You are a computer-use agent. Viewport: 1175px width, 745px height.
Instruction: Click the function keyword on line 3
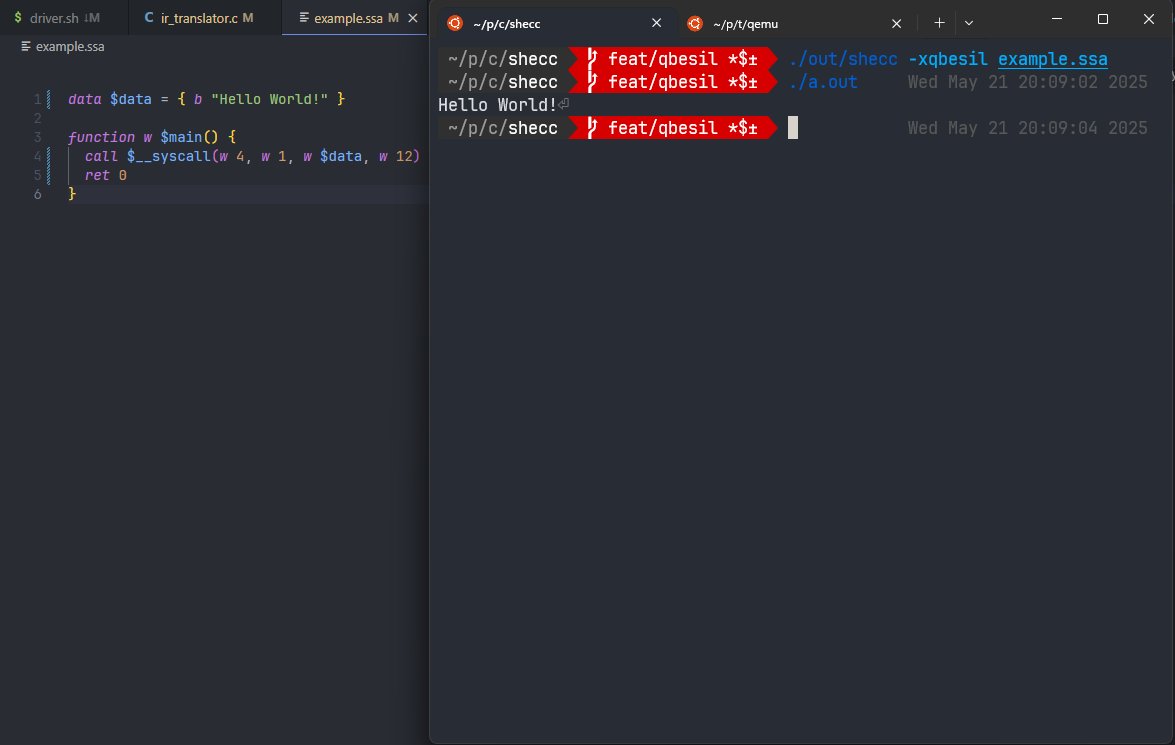pos(101,137)
